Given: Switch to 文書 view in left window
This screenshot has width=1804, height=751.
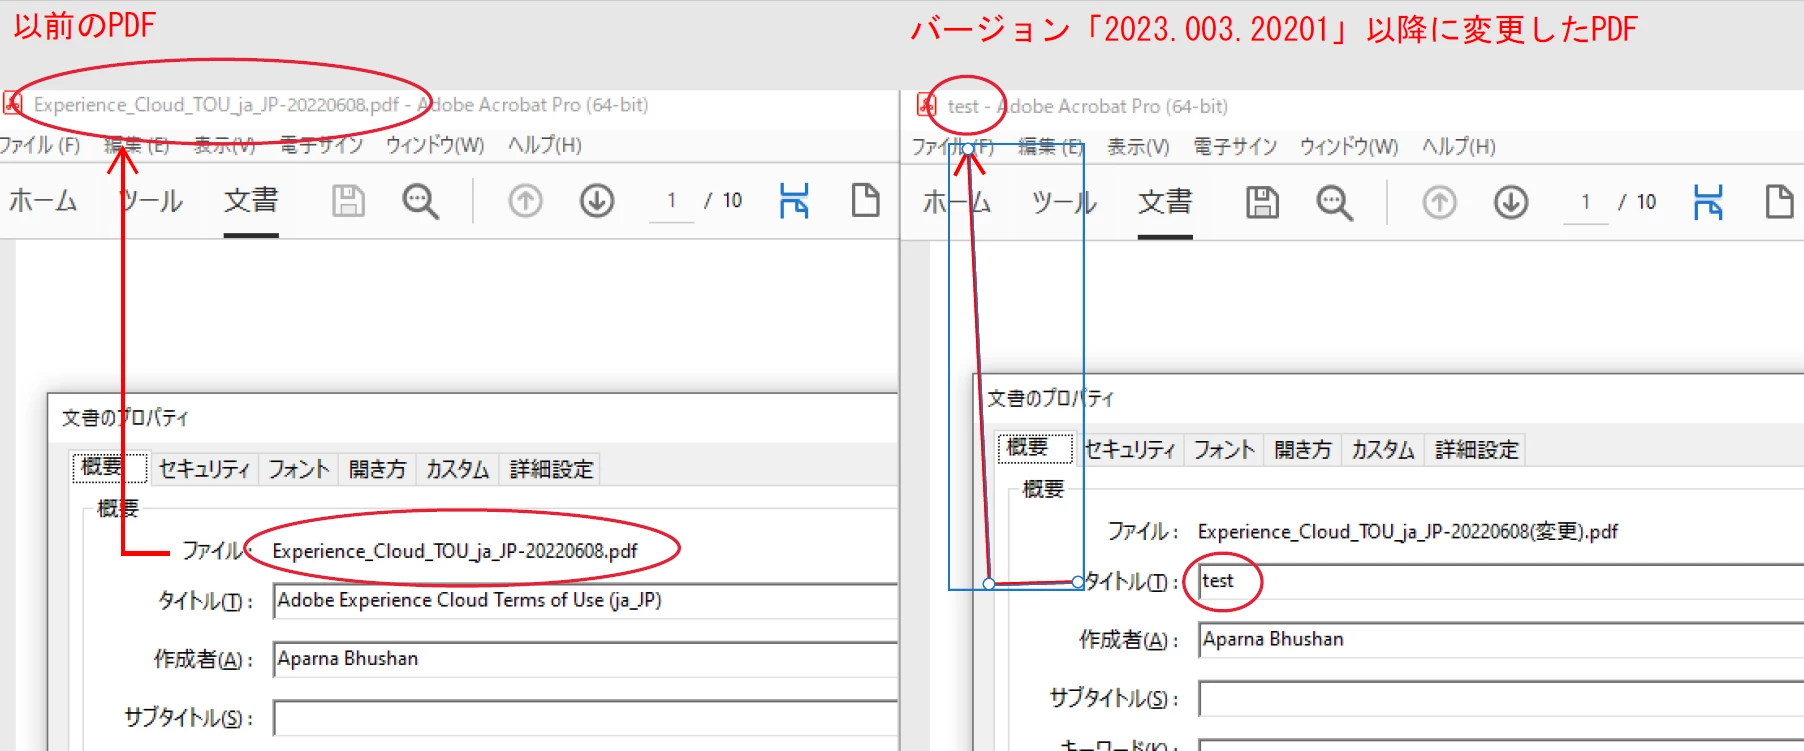Looking at the screenshot, I should click(251, 201).
